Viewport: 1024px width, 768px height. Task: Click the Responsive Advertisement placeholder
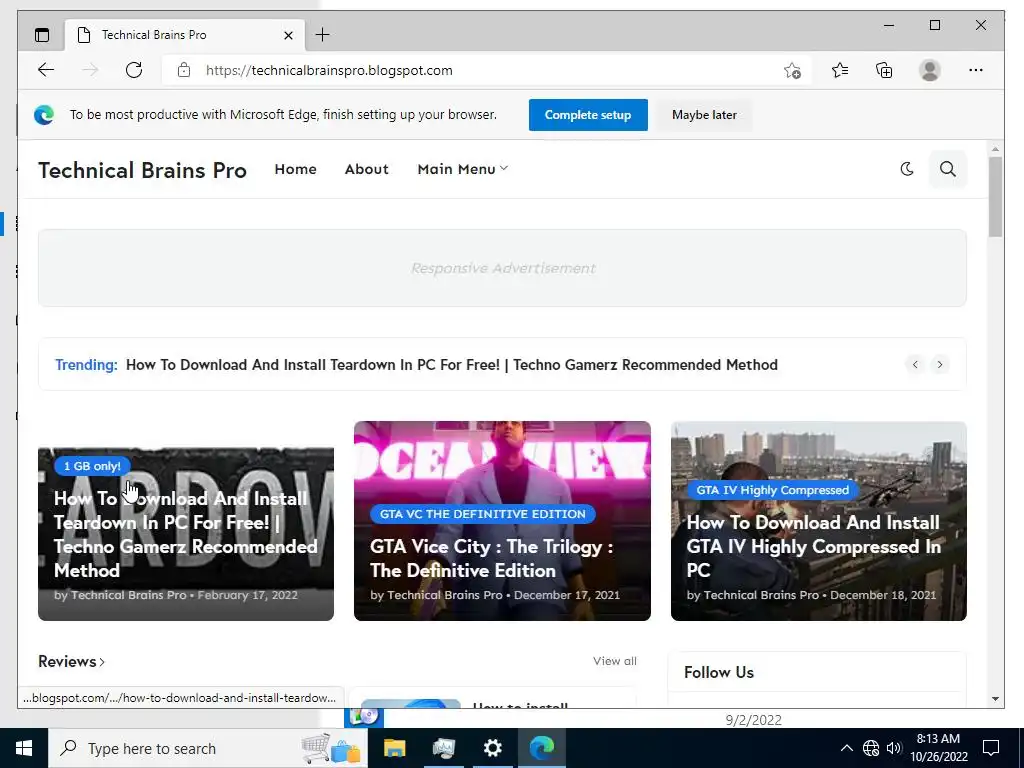click(502, 268)
